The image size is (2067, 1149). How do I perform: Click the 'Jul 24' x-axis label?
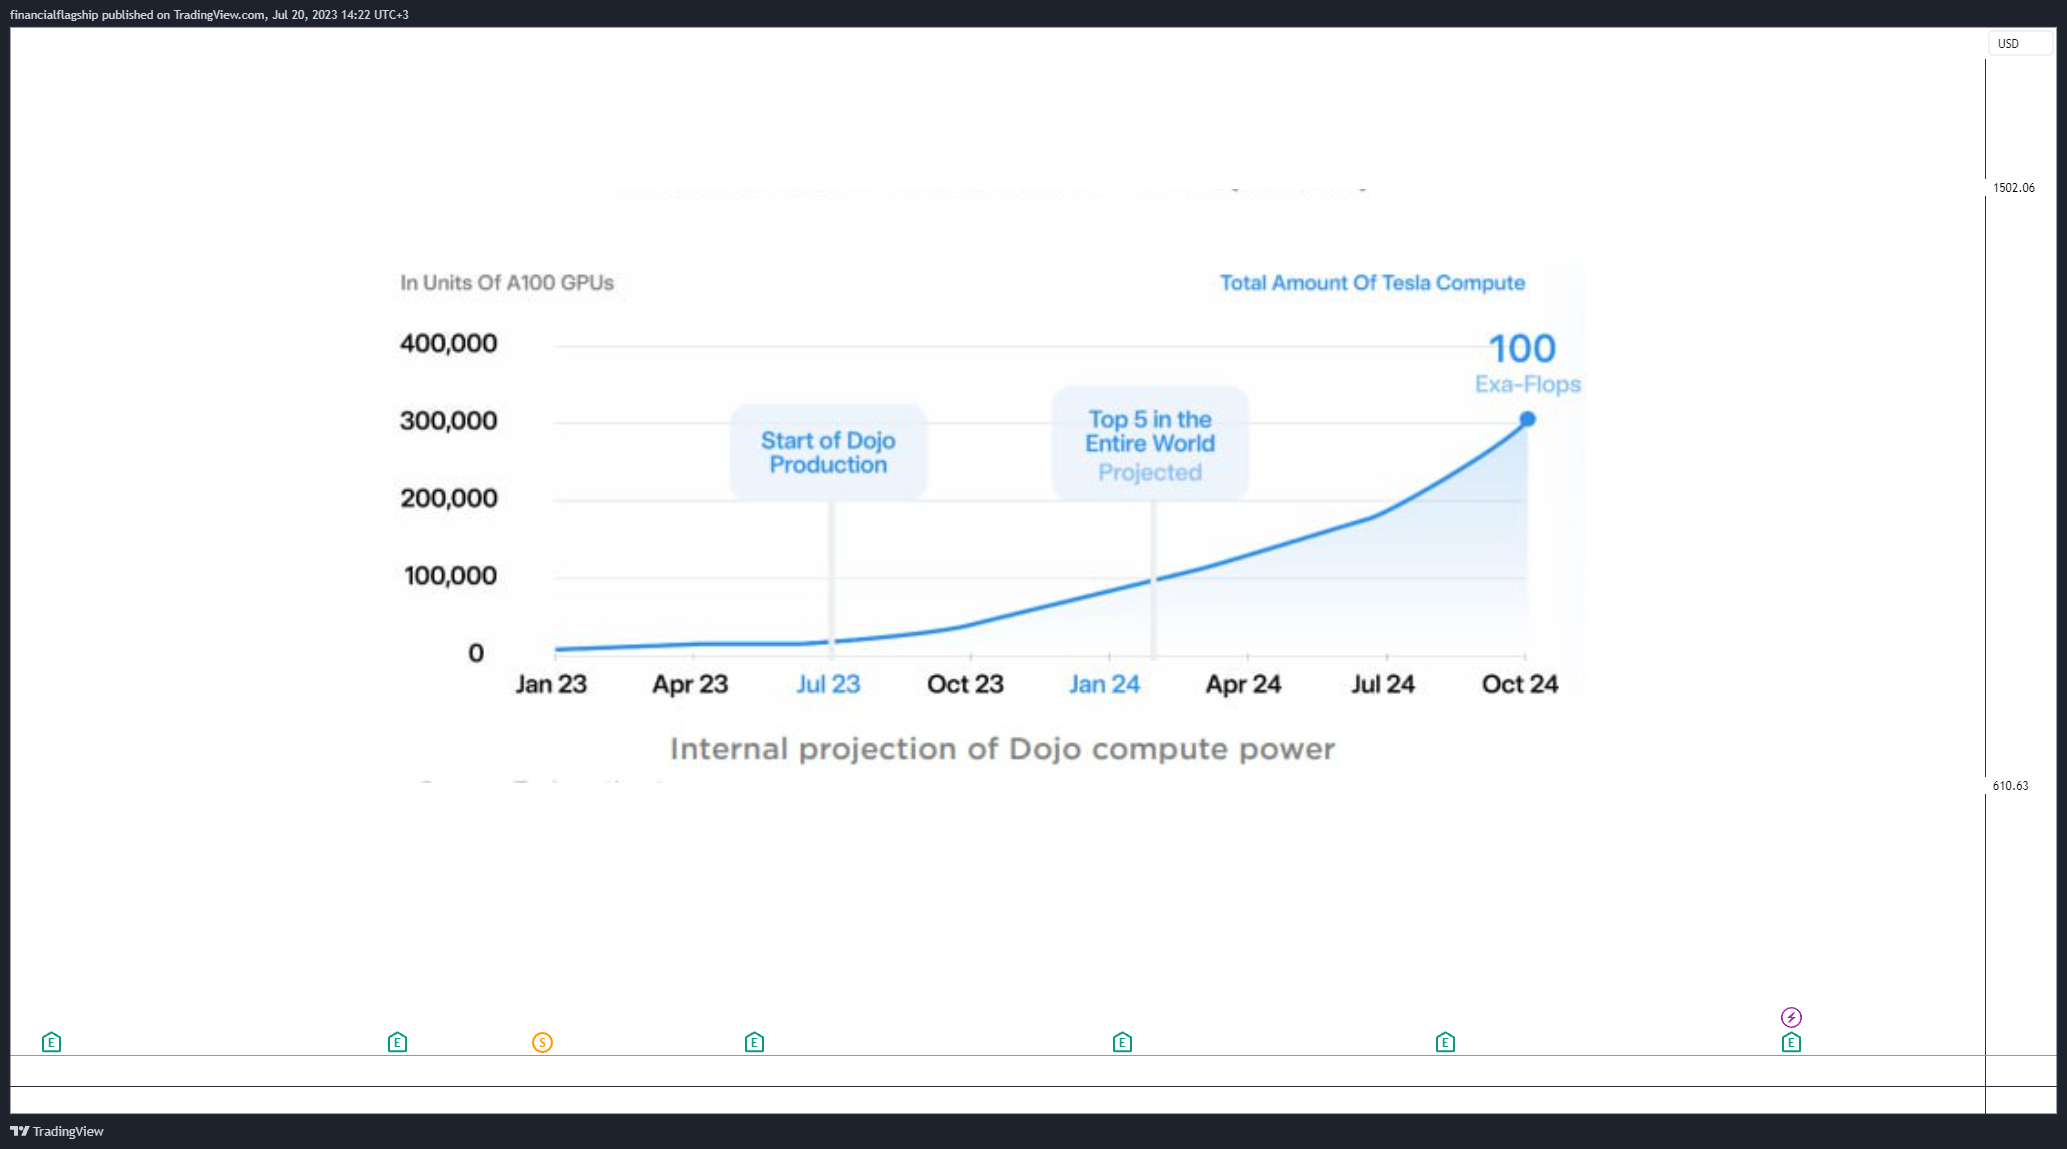pos(1383,684)
